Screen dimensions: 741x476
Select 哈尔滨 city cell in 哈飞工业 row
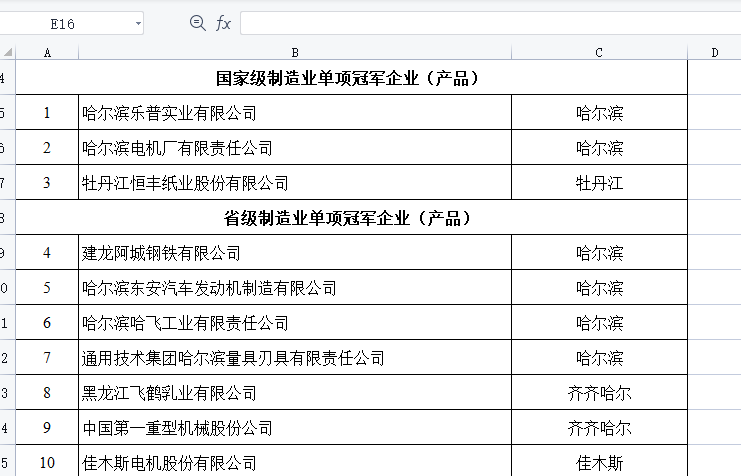click(x=599, y=322)
